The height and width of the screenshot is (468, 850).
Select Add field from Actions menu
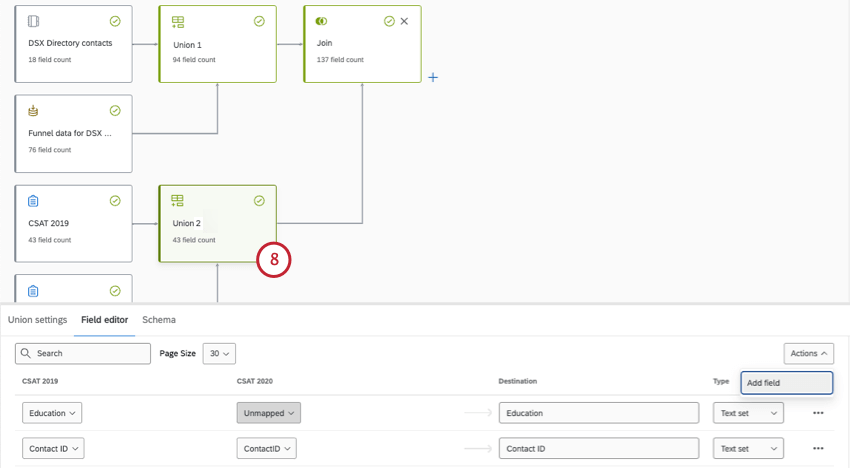[x=786, y=383]
